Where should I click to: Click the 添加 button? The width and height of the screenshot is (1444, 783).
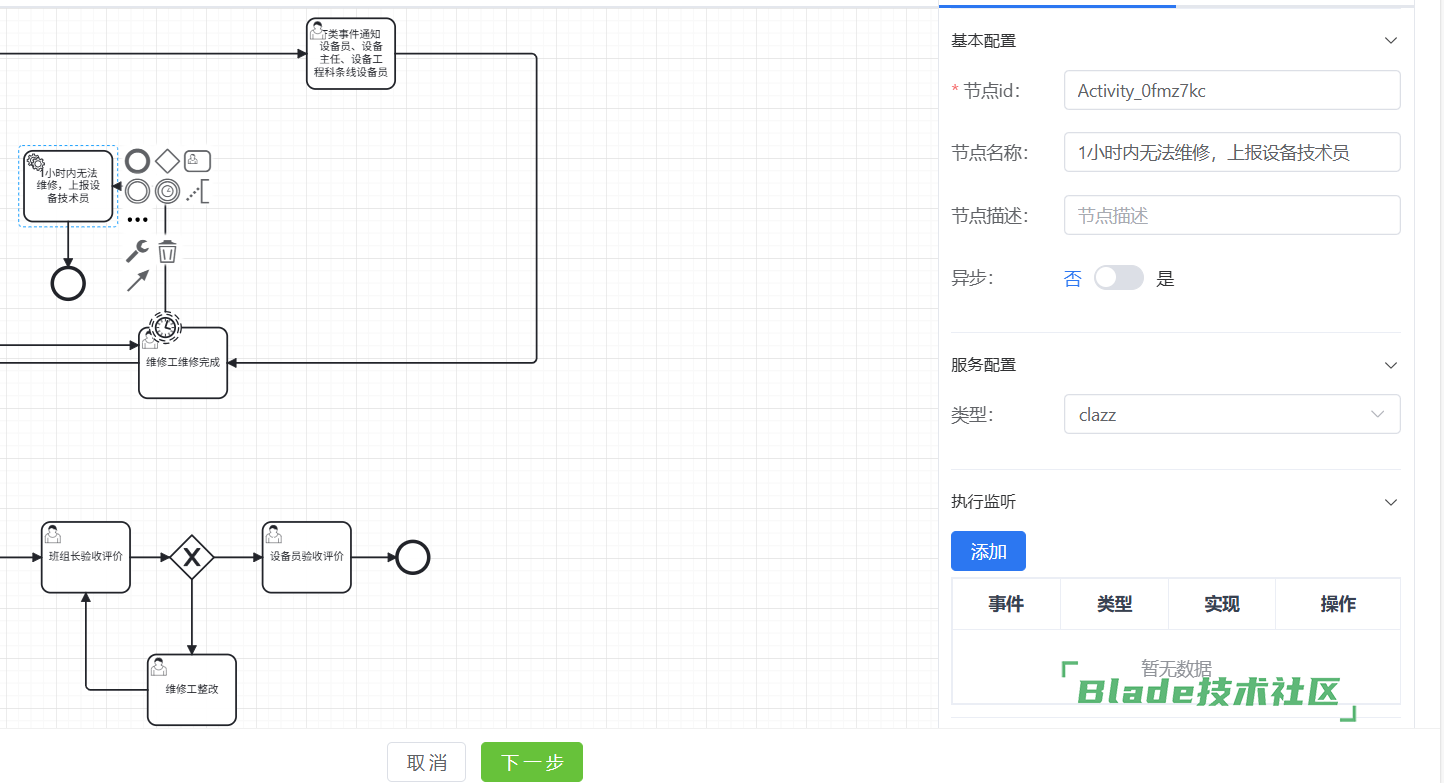pyautogui.click(x=988, y=551)
